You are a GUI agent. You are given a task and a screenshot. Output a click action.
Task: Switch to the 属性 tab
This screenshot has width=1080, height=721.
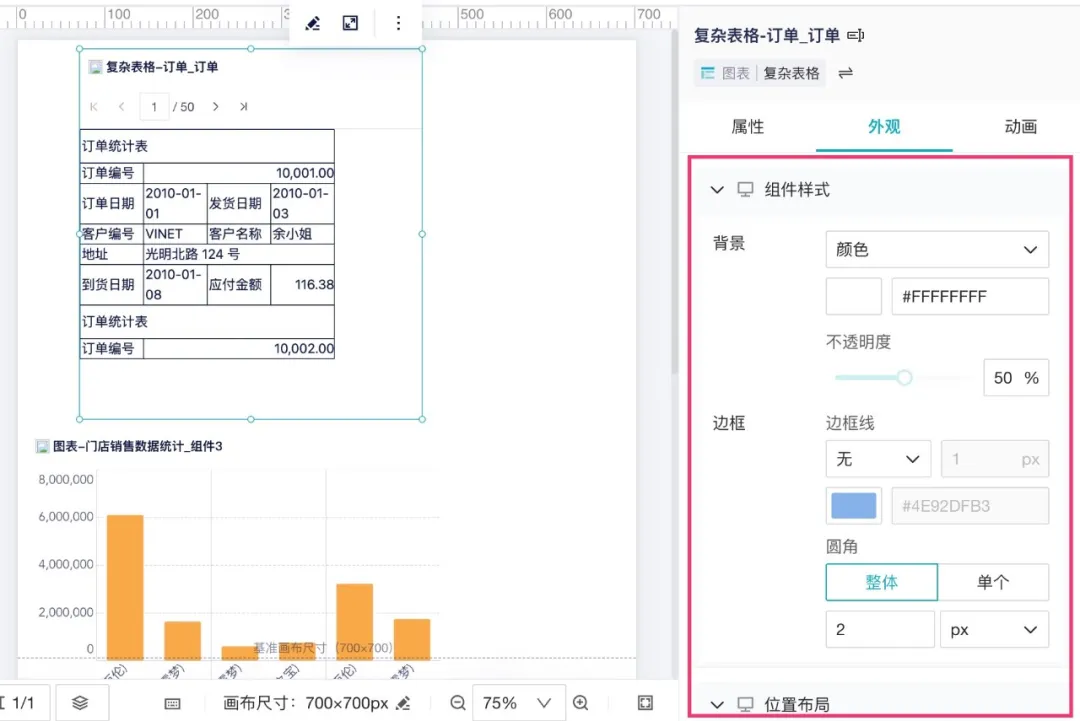[x=748, y=127]
